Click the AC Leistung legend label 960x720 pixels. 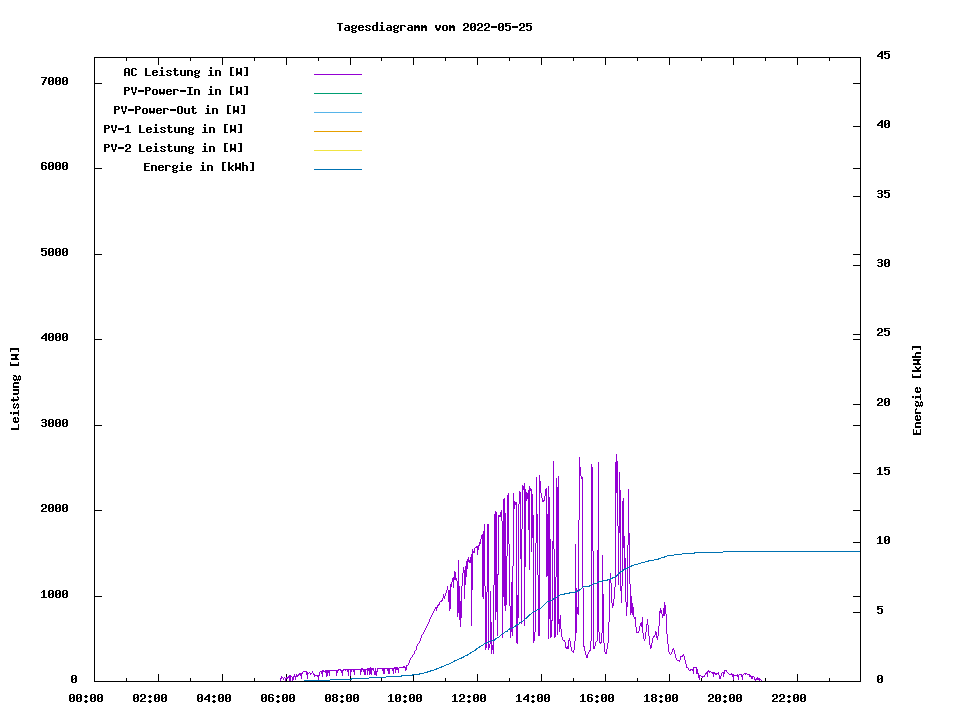pyautogui.click(x=186, y=72)
